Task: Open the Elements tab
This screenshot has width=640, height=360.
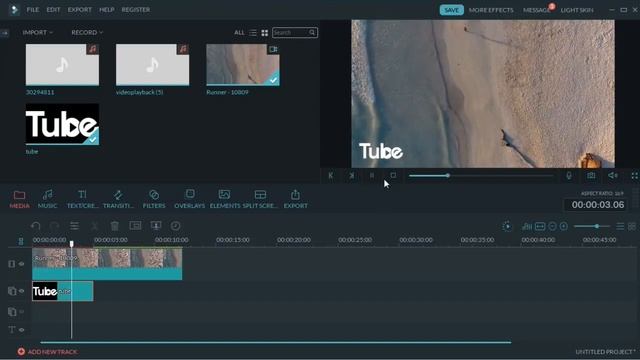Action: (x=224, y=199)
